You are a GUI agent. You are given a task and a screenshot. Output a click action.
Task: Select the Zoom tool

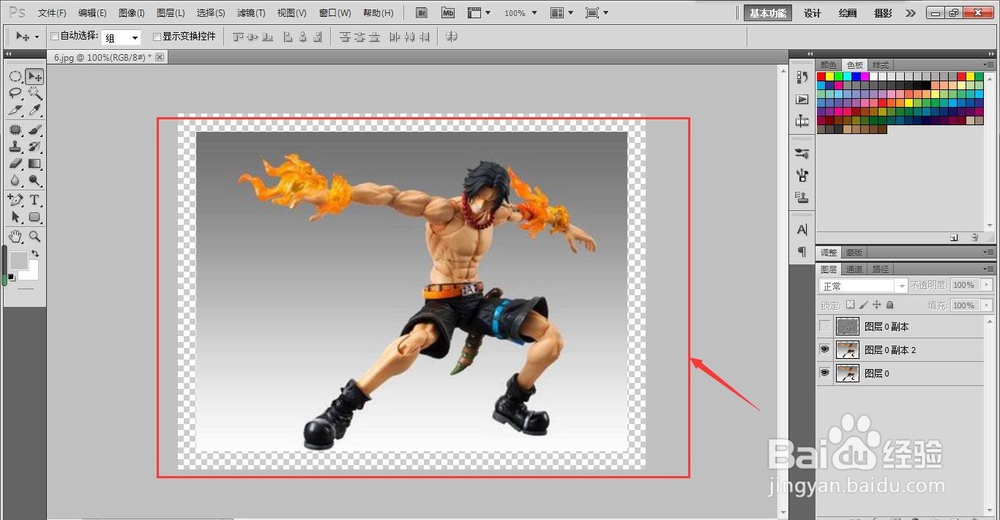pos(34,237)
